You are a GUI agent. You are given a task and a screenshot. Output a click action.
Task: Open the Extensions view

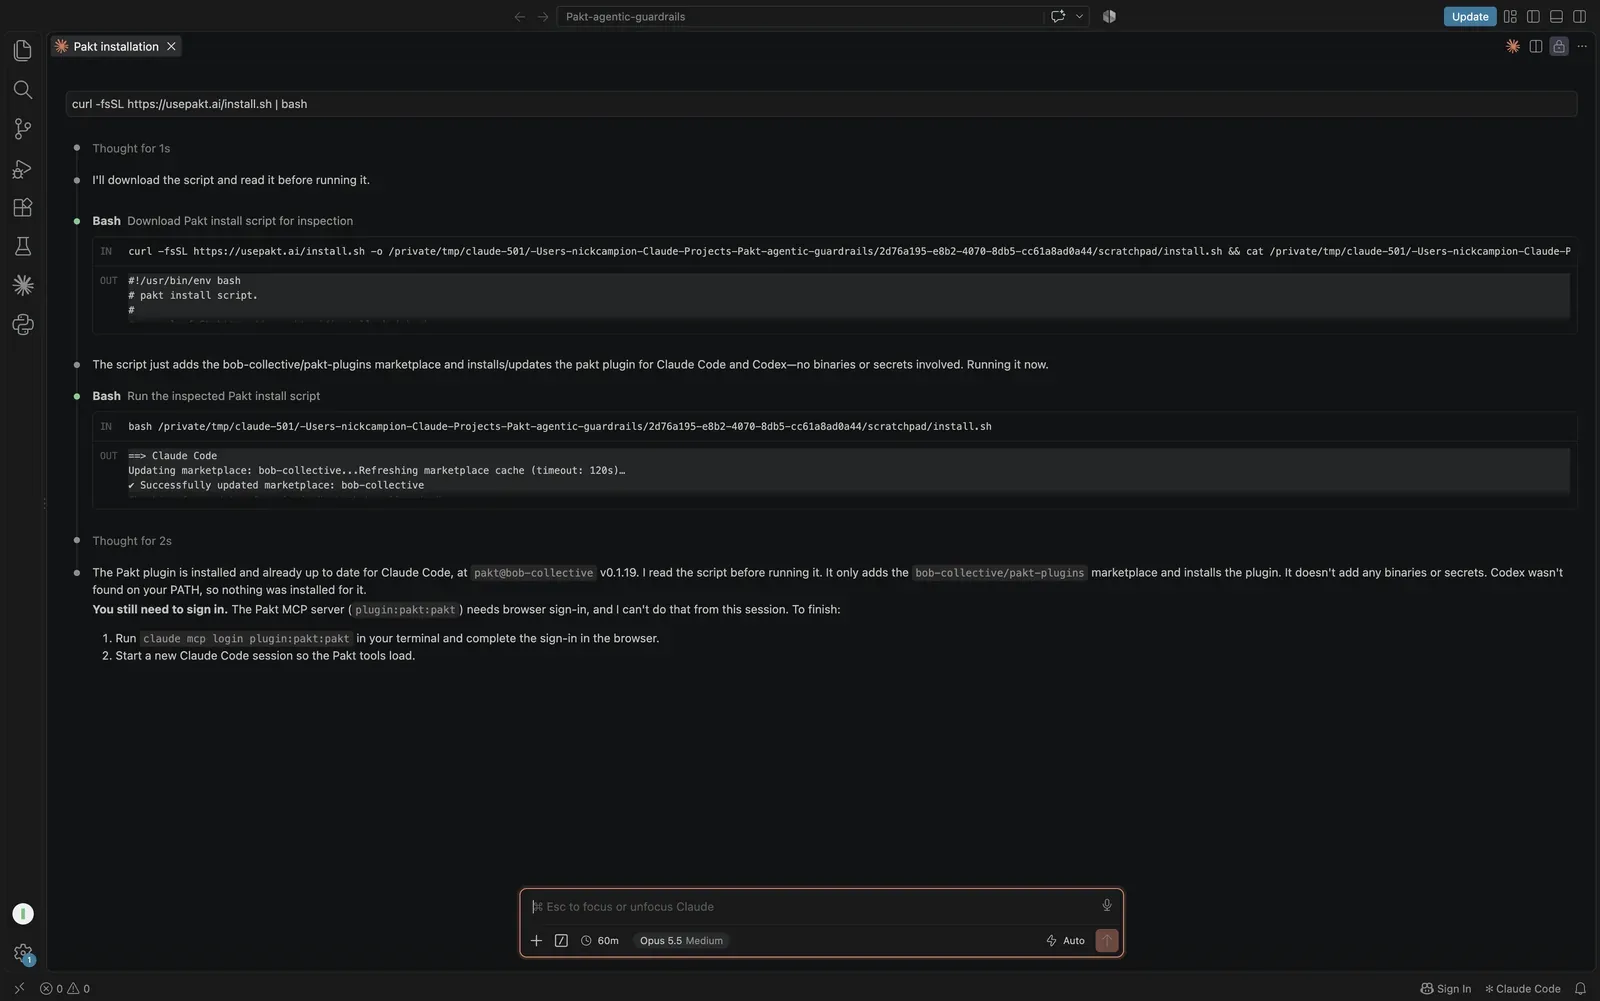tap(22, 208)
